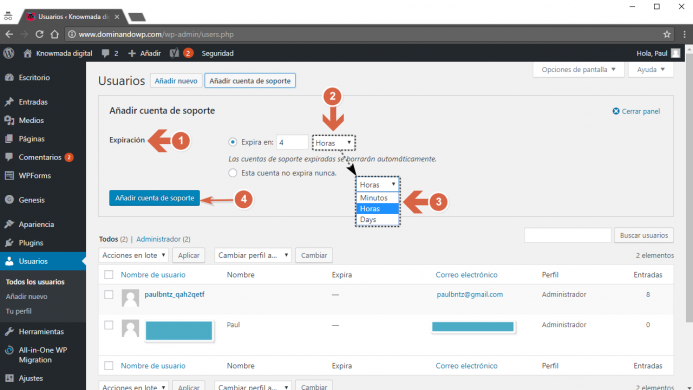The height and width of the screenshot is (390, 693).
Task: Sort by 'Nombre de usuario' header
Action: pyautogui.click(x=153, y=275)
